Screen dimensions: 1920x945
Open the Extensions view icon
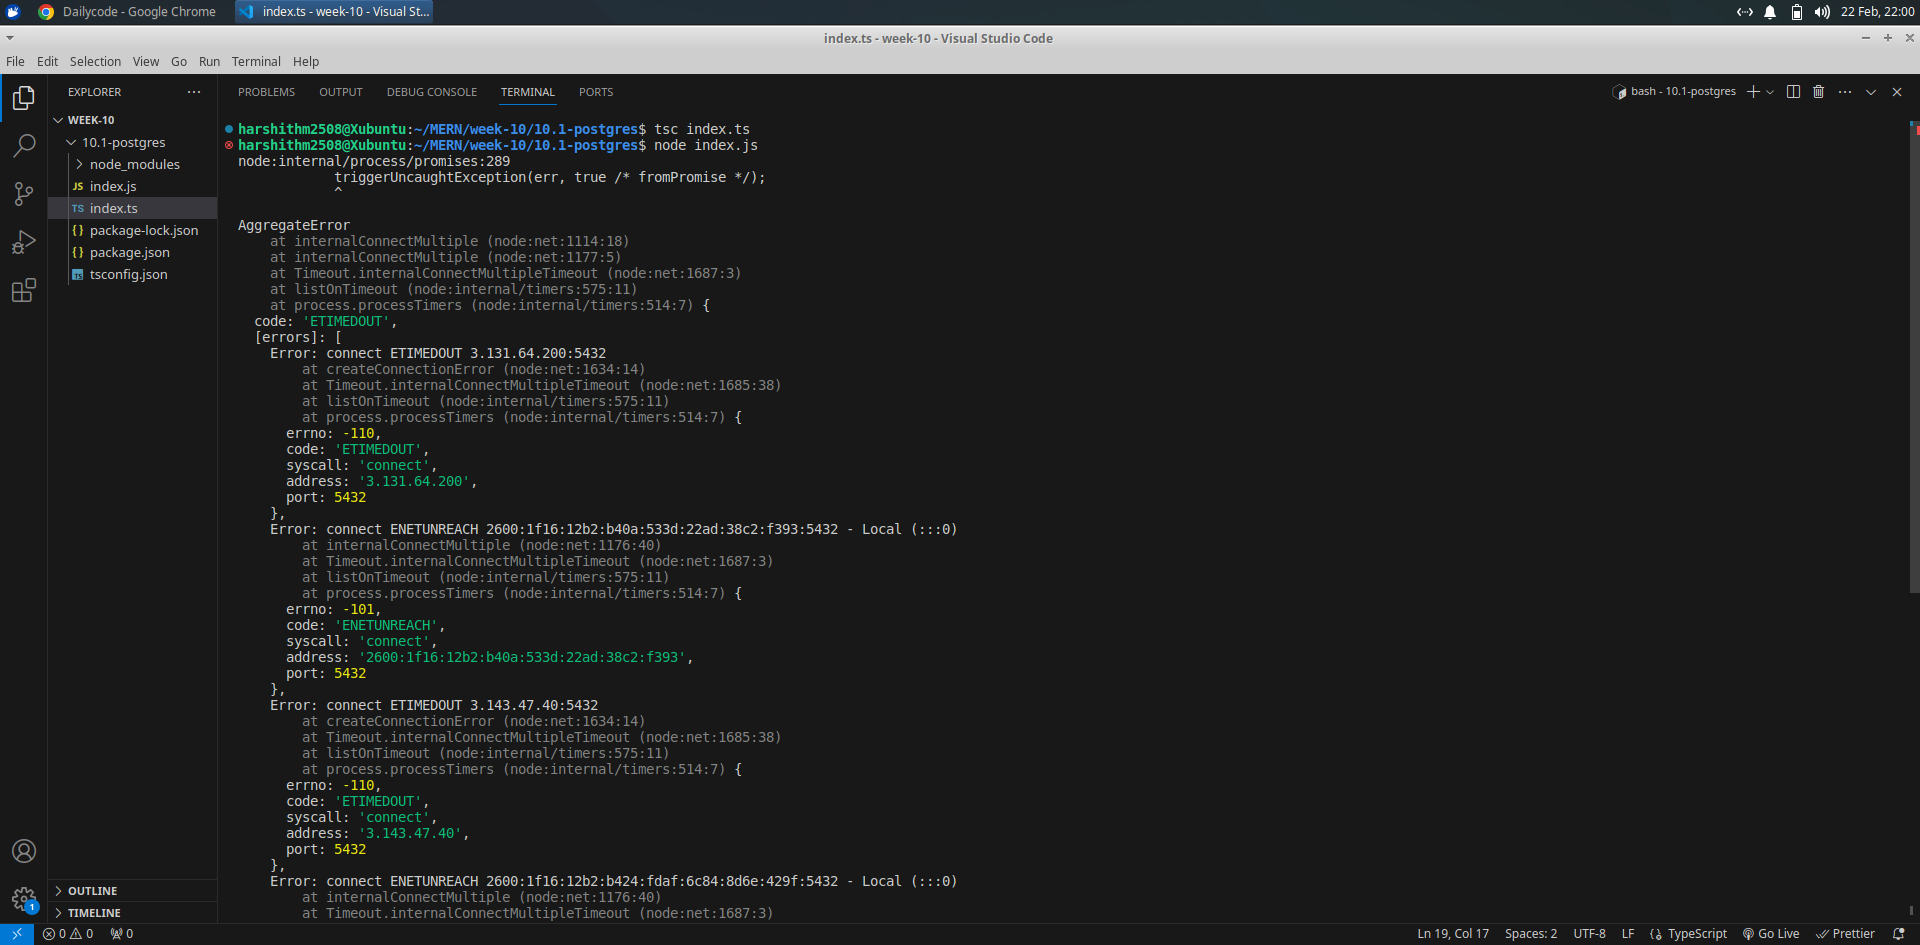(x=23, y=290)
